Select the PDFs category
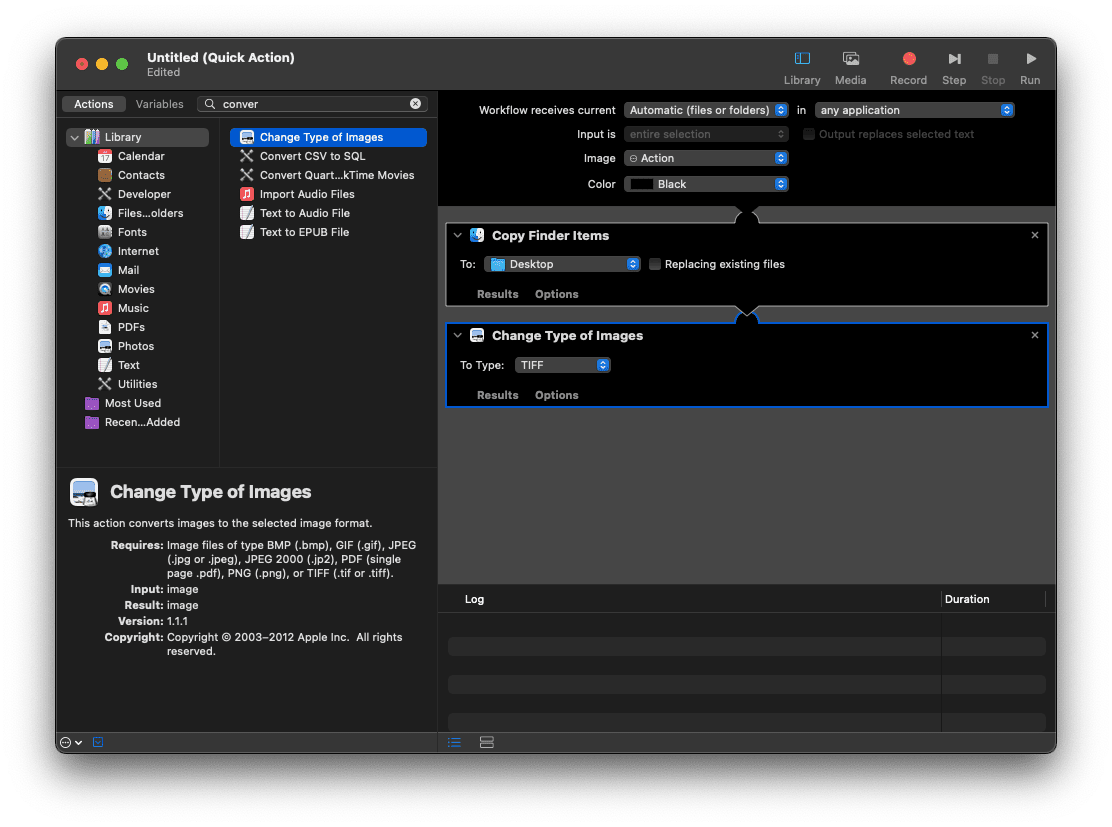The width and height of the screenshot is (1112, 827). pyautogui.click(x=130, y=327)
